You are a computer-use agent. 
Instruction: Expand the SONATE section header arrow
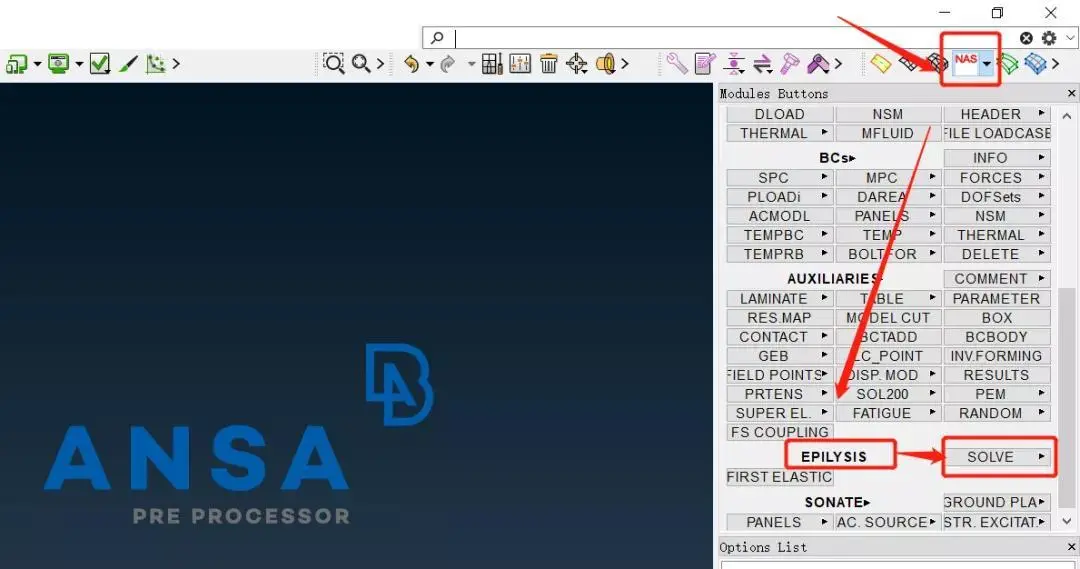click(x=867, y=503)
